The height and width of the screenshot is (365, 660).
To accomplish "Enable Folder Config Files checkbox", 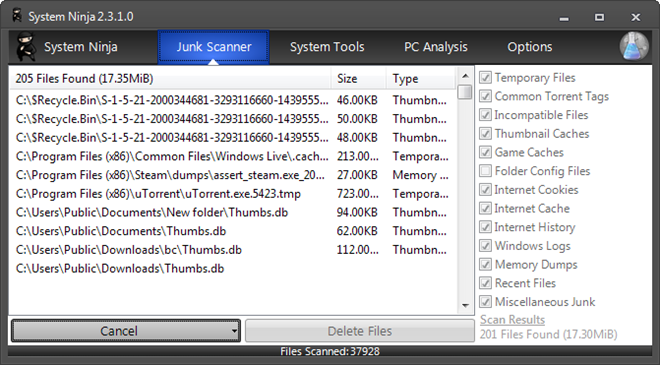I will 485,171.
